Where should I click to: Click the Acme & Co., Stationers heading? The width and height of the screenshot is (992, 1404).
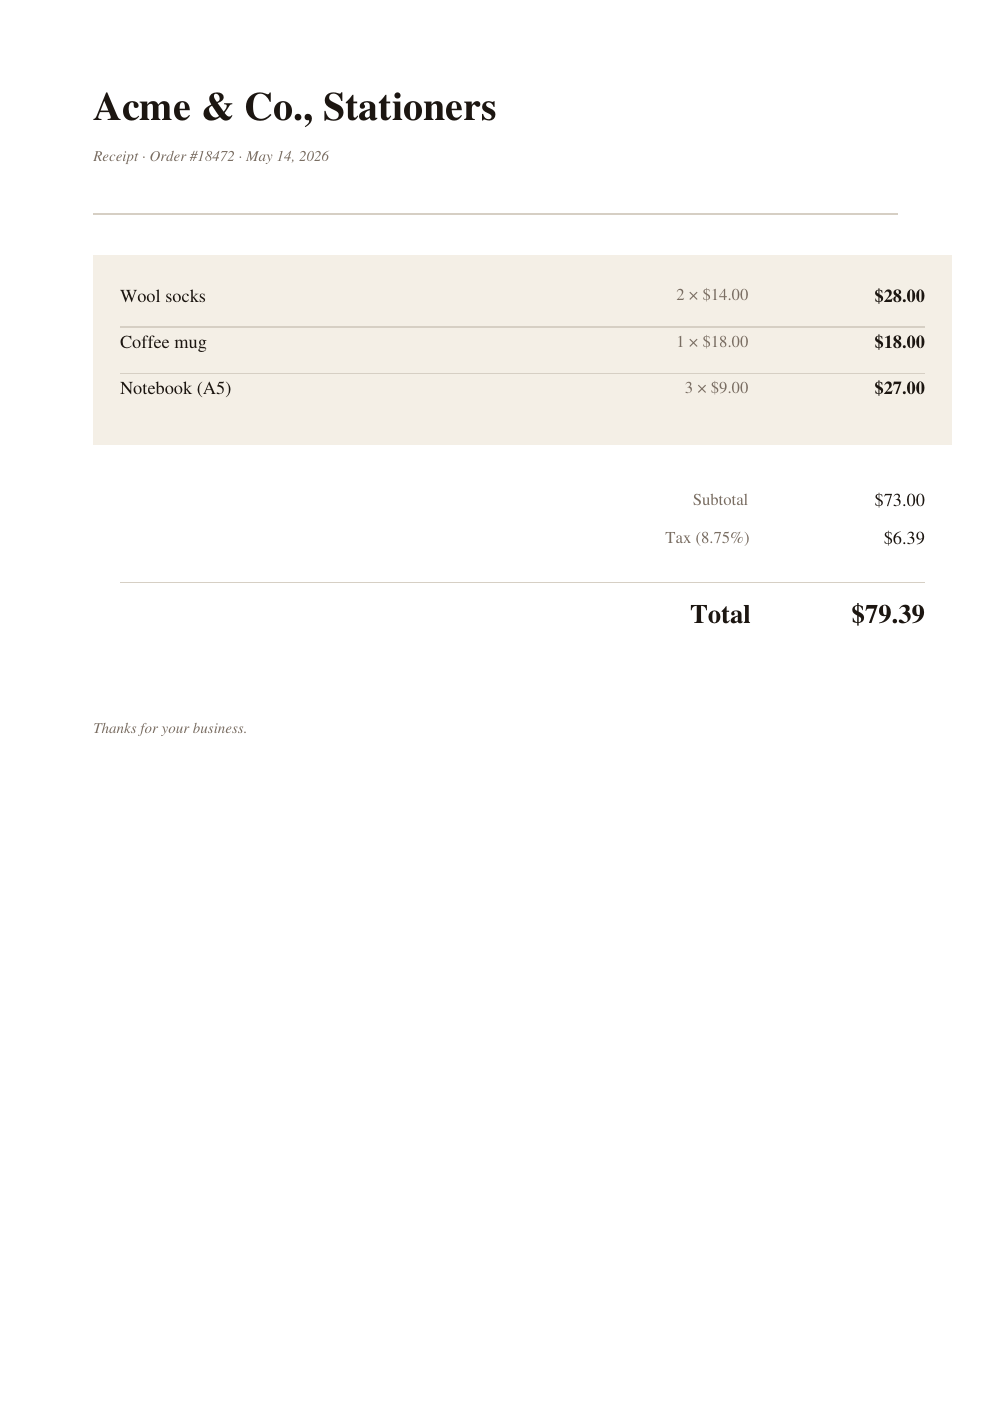[x=294, y=107]
